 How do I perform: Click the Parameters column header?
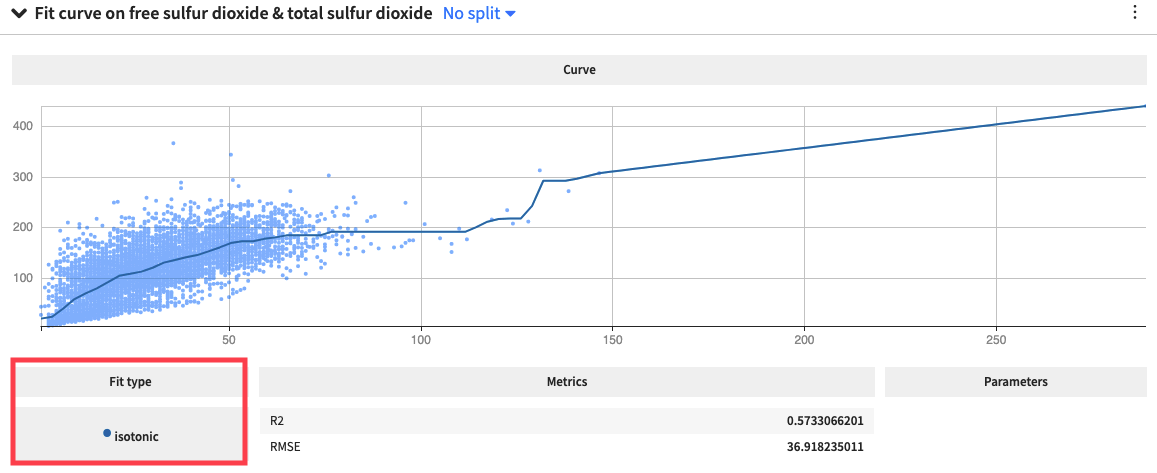coord(1015,381)
